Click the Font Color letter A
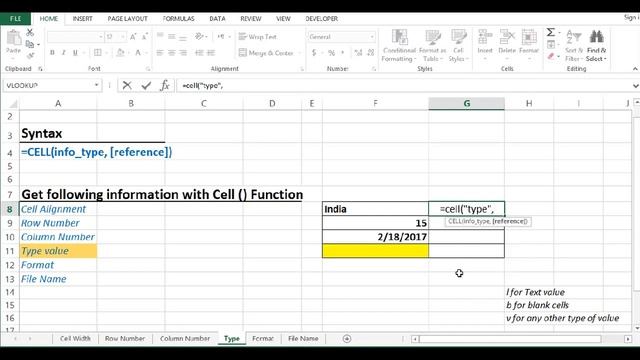Viewport: 640px width, 360px height. 138,53
